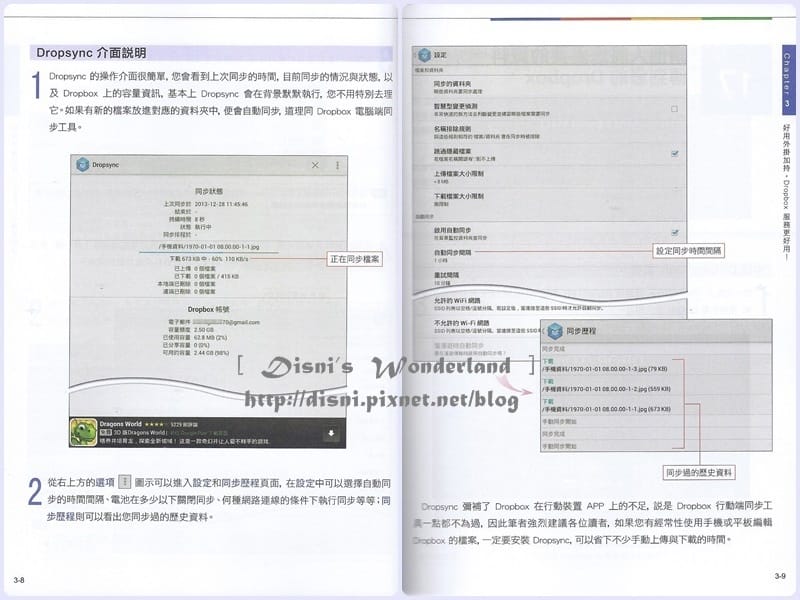Screen dimensions: 800x600
Task: Click the Dropsync app logo icon
Action: coord(82,165)
